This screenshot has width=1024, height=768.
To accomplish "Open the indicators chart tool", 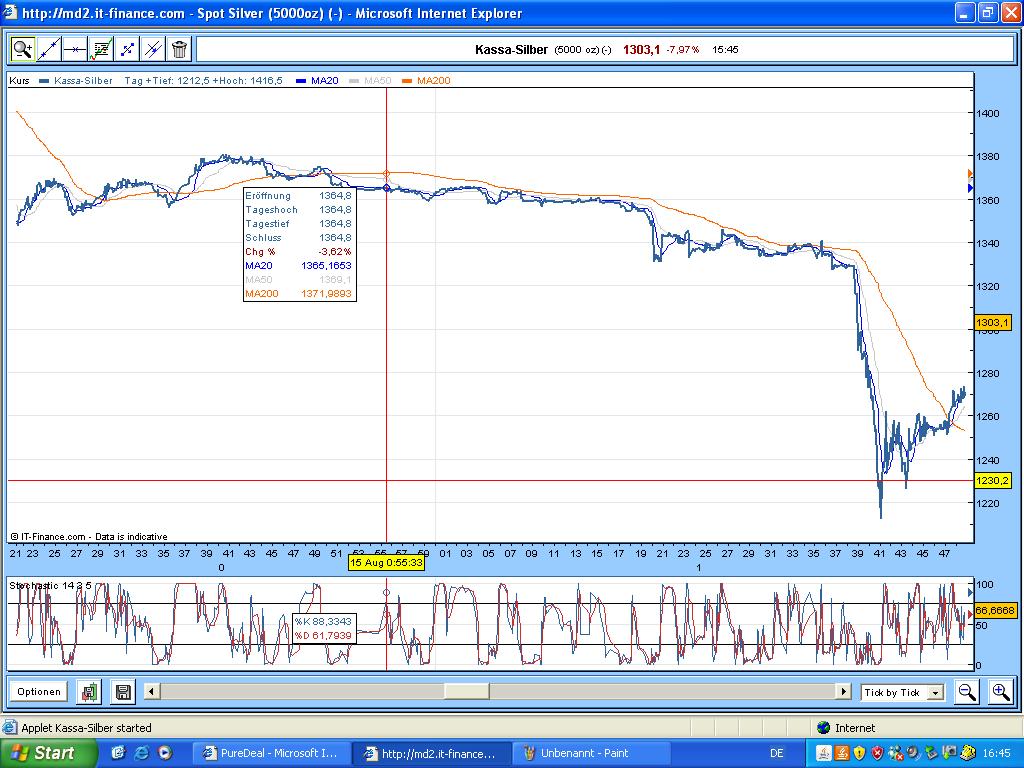I will (101, 49).
